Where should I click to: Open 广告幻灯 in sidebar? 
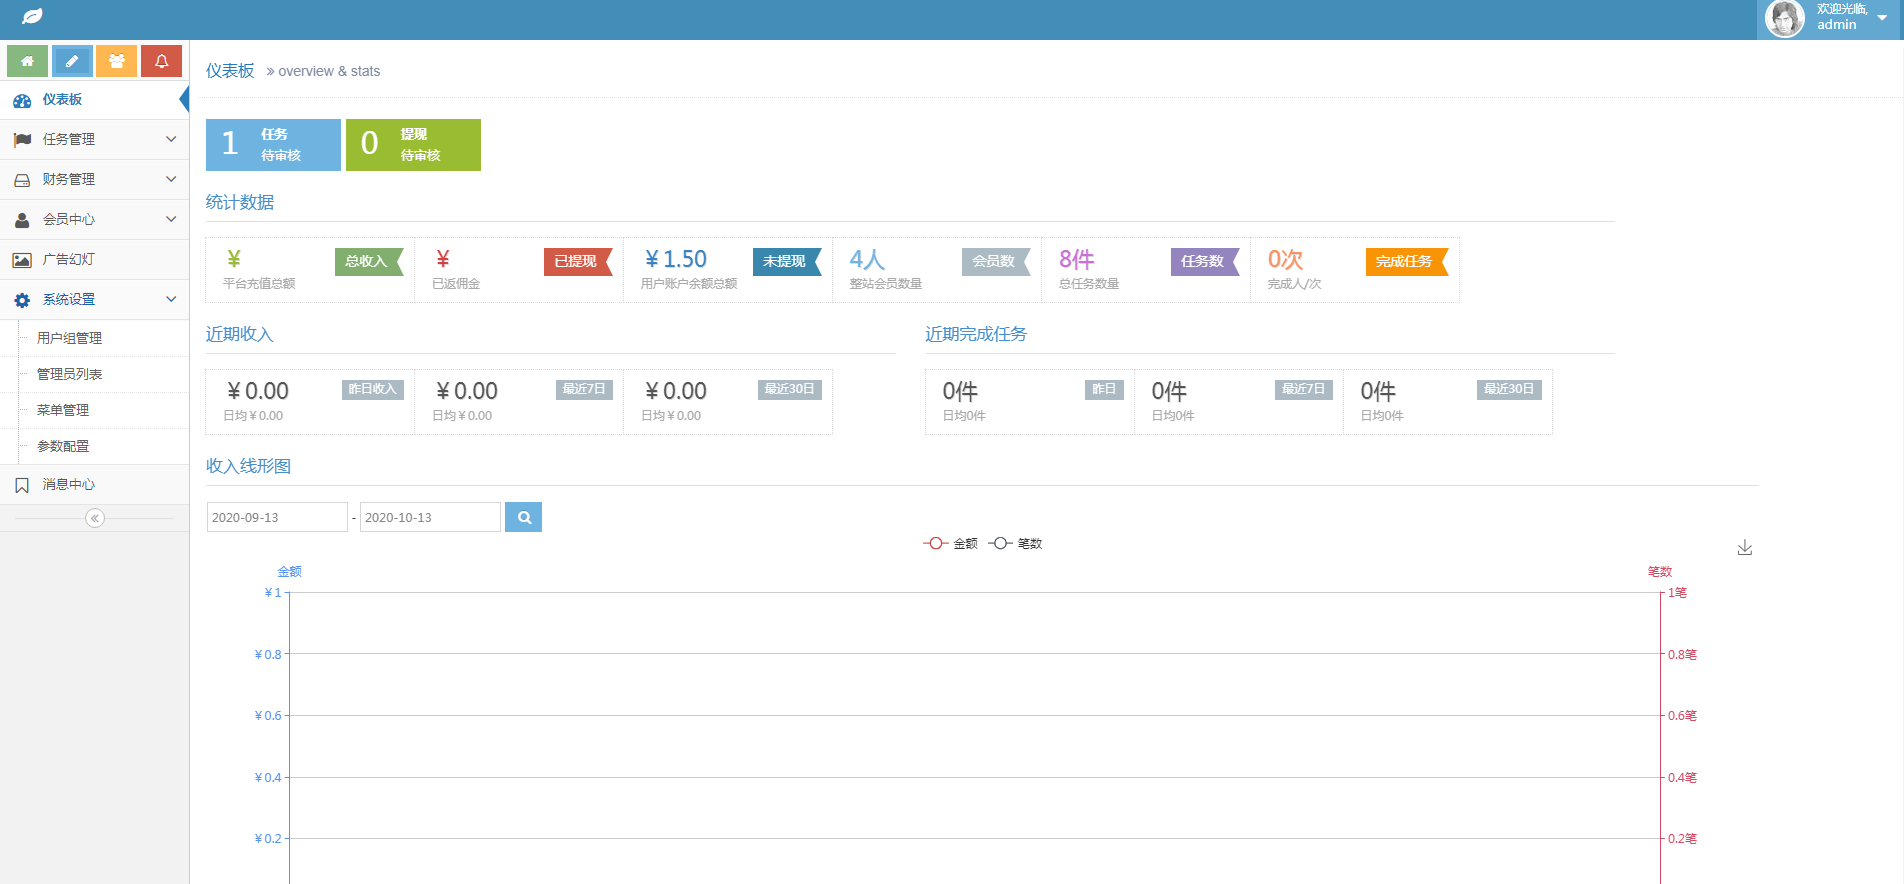[68, 259]
